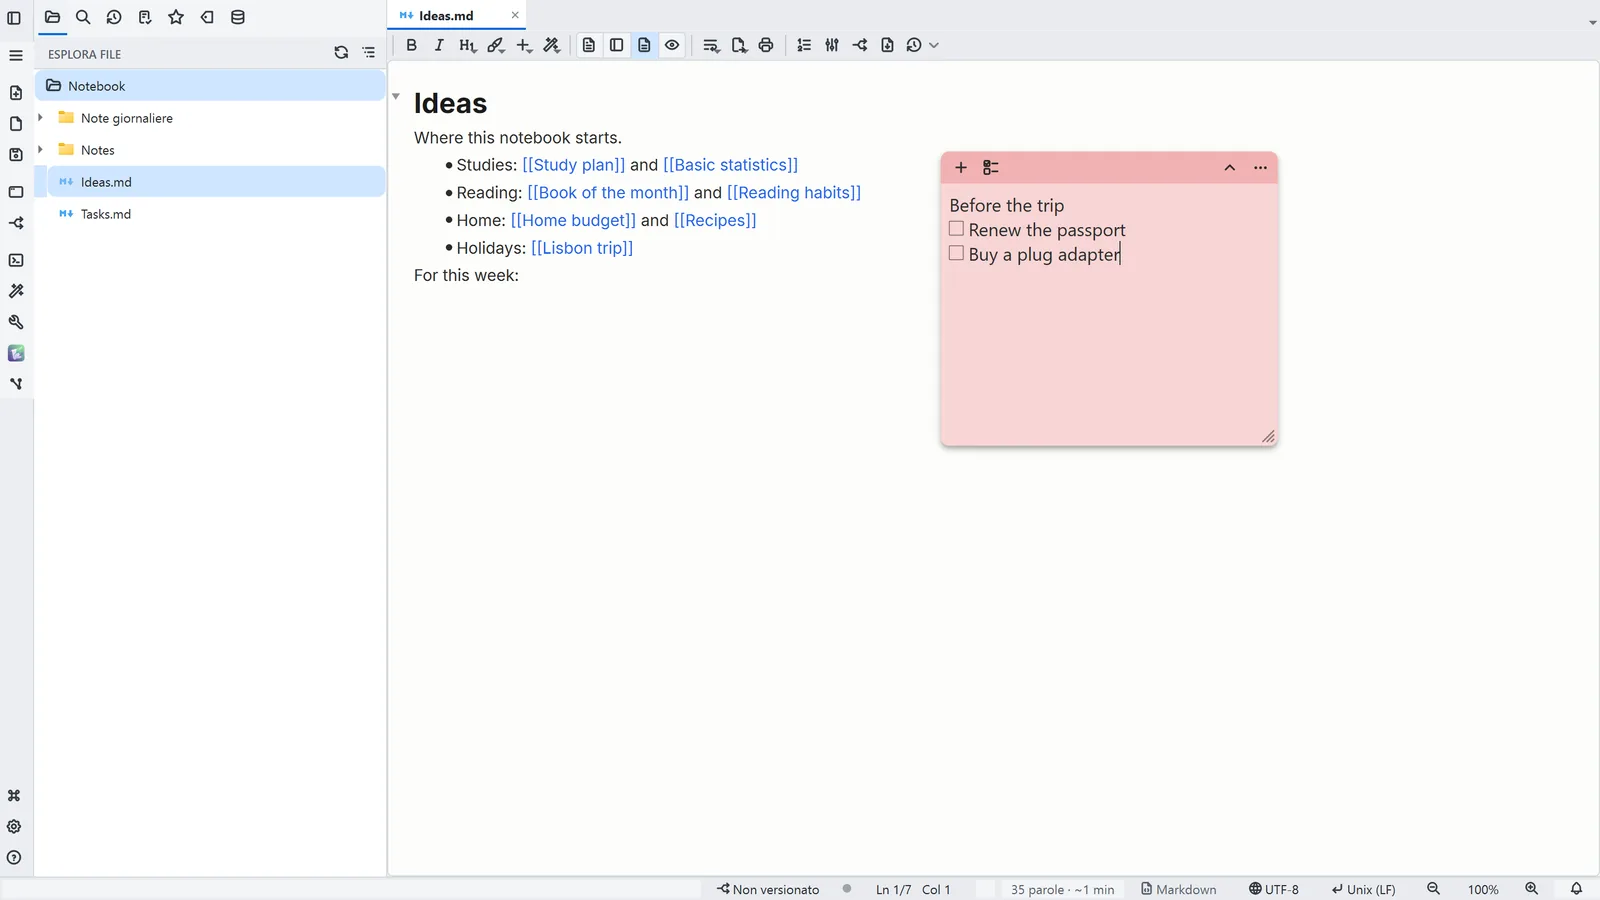This screenshot has height=900, width=1600.
Task: Apply bold formatting
Action: [x=411, y=45]
